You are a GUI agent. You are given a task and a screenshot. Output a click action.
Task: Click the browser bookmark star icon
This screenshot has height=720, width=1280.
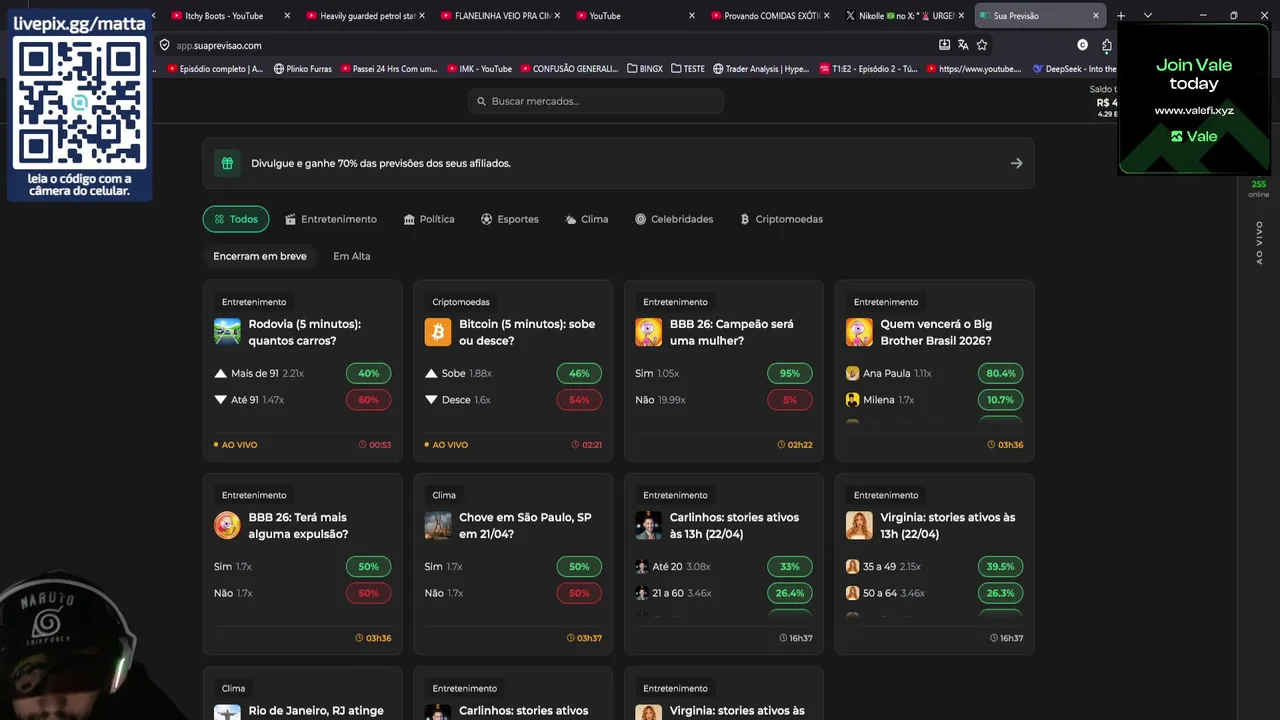982,45
